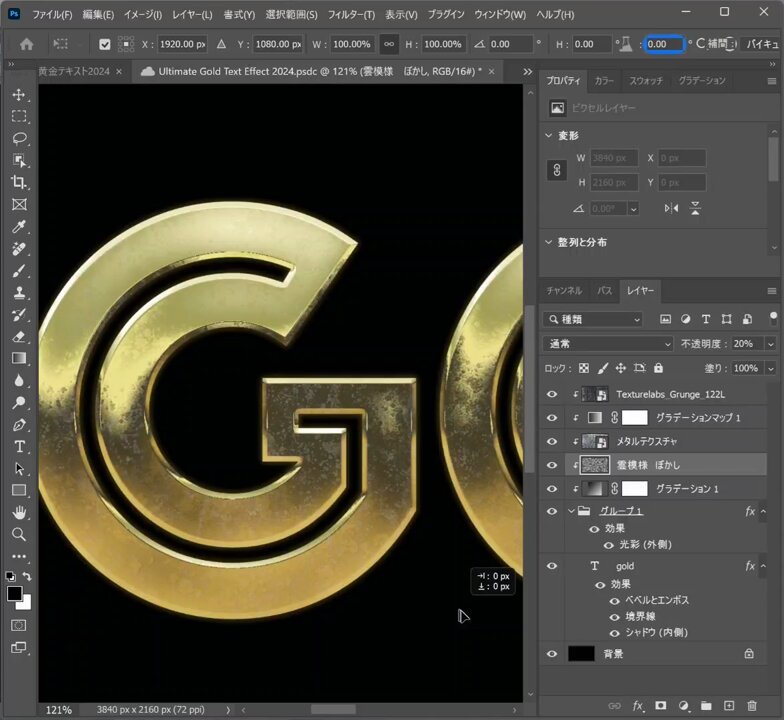Click the X position field in options bar
The image size is (784, 720).
click(182, 44)
